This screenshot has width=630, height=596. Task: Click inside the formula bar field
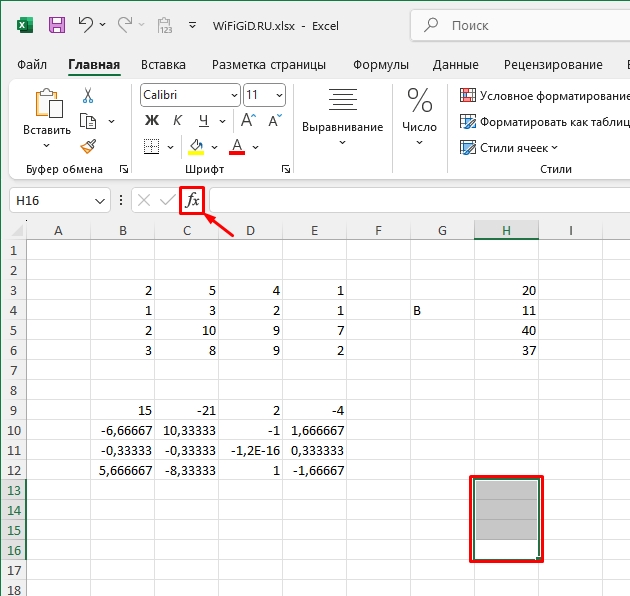(x=419, y=200)
